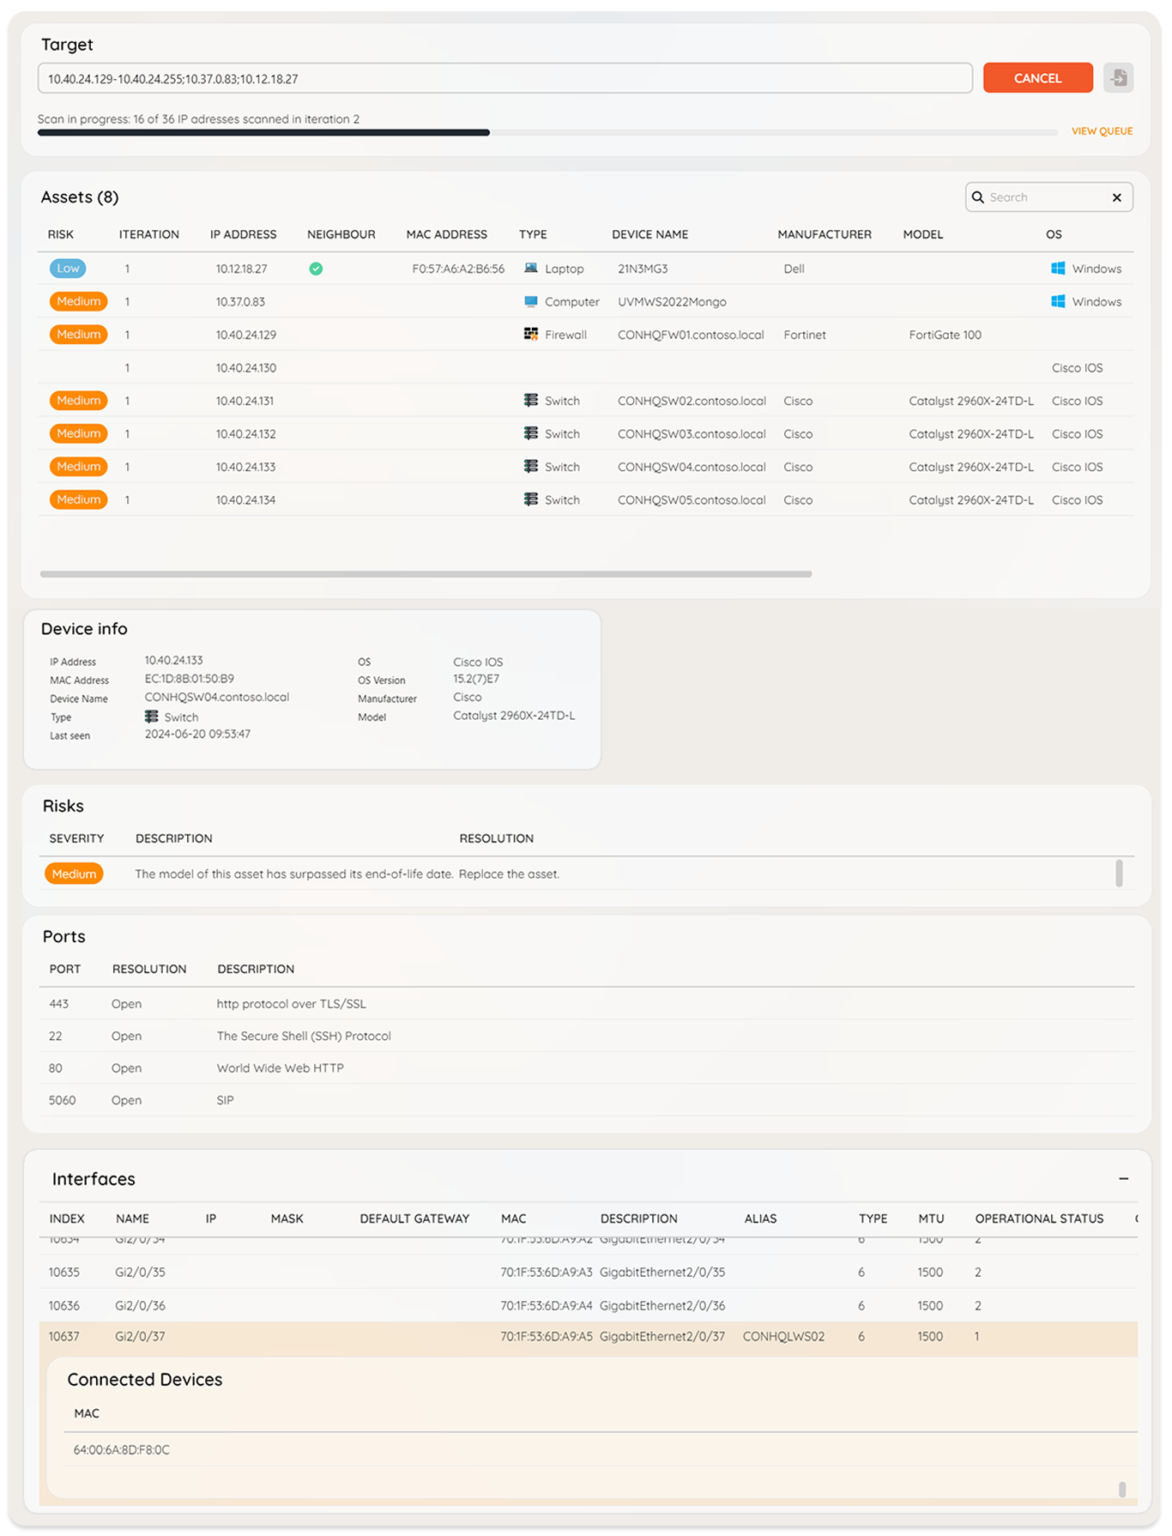Click the Medium risk badge for CONHQSW03
The image size is (1172, 1536).
click(x=78, y=433)
